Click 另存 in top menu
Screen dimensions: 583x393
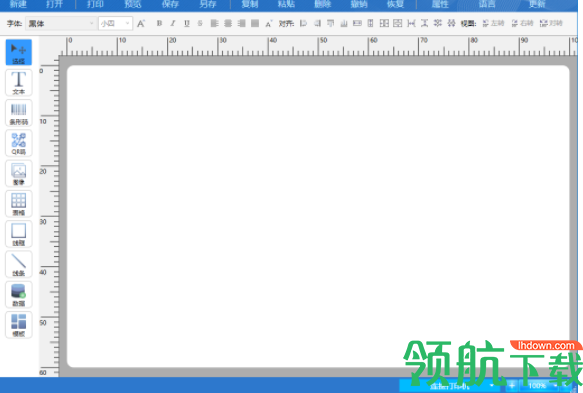[207, 4]
